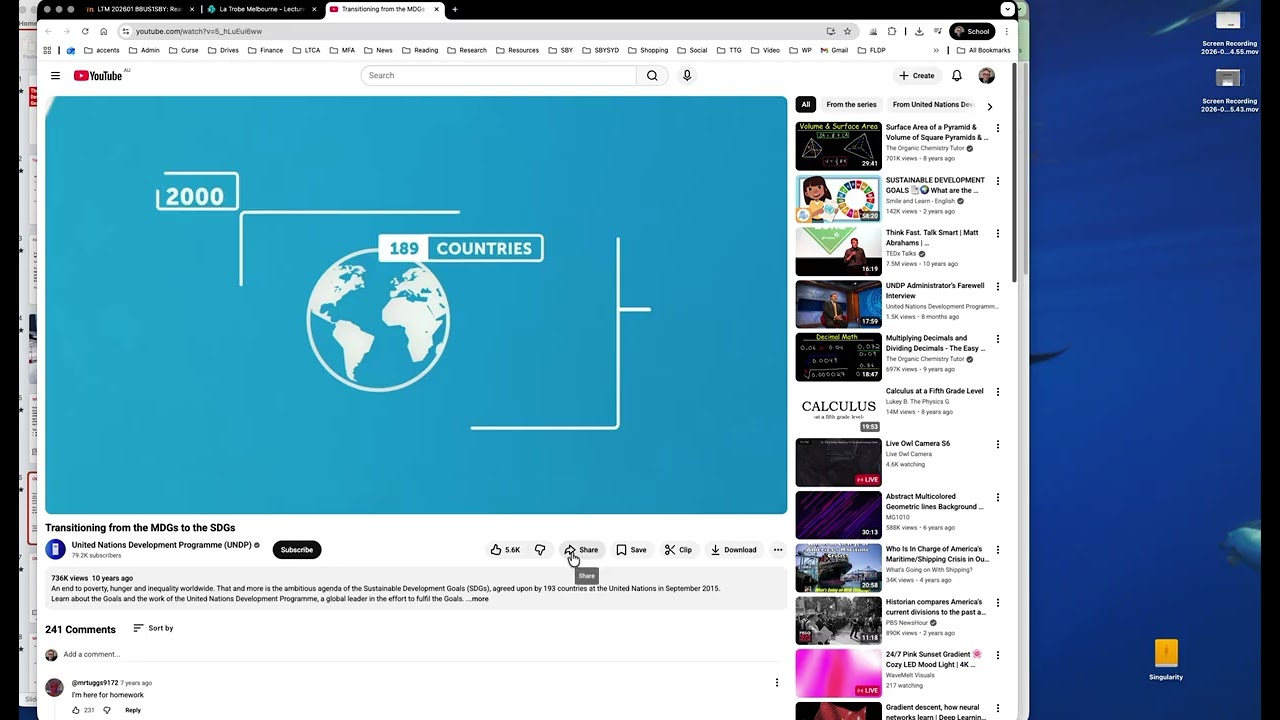This screenshot has width=1280, height=720.
Task: Open options for Live Owl Camera S6
Action: [x=997, y=445]
